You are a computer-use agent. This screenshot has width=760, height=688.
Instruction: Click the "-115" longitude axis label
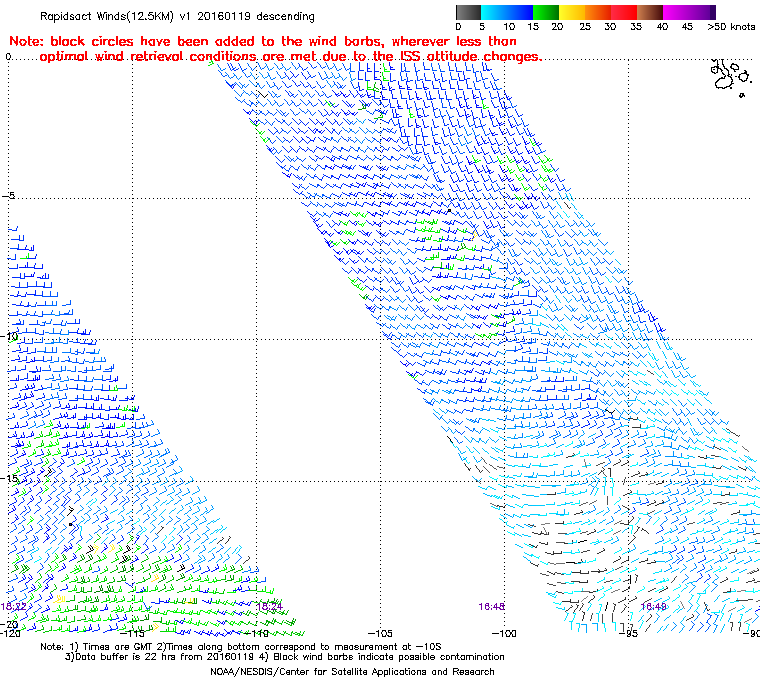(x=132, y=634)
